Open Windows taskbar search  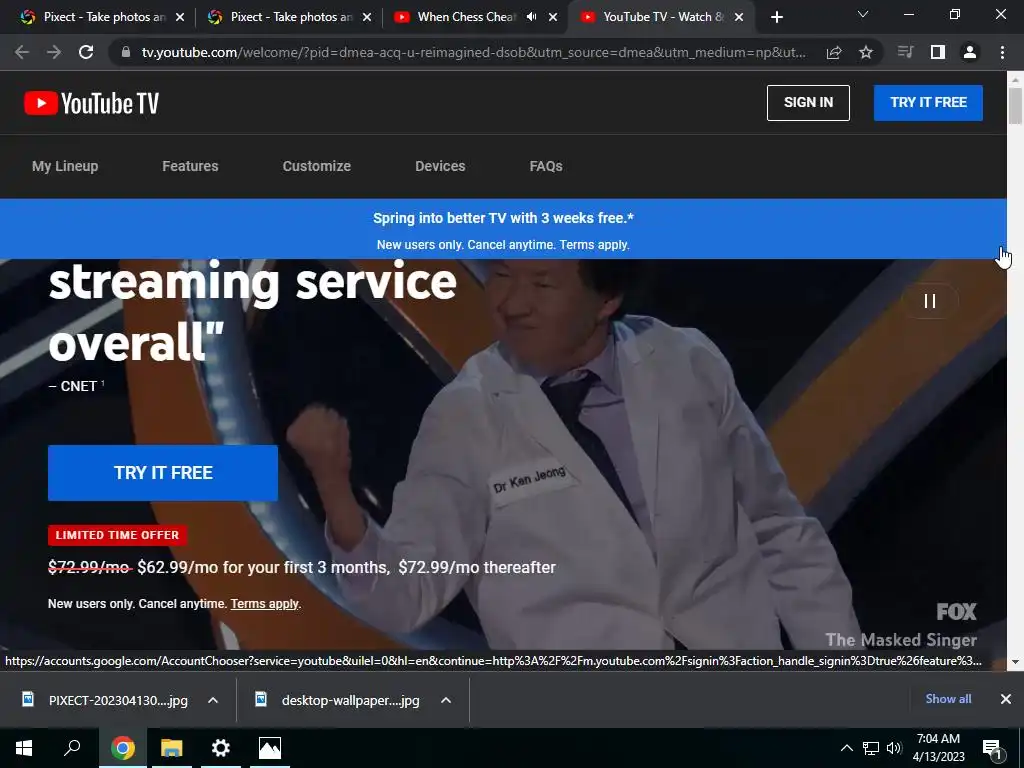(72, 748)
